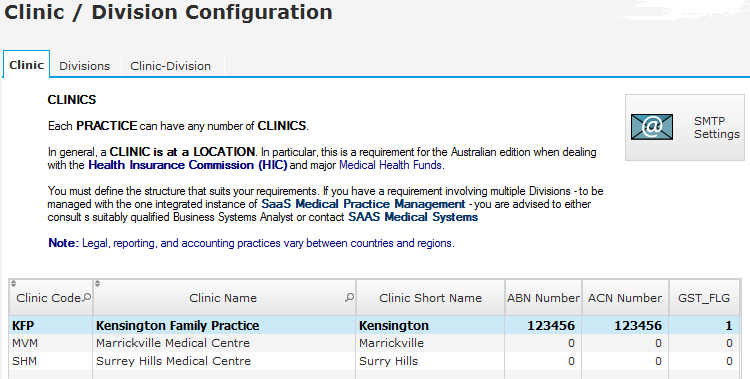This screenshot has height=379, width=750.
Task: Open the Clinic-Division tab
Action: click(x=171, y=66)
